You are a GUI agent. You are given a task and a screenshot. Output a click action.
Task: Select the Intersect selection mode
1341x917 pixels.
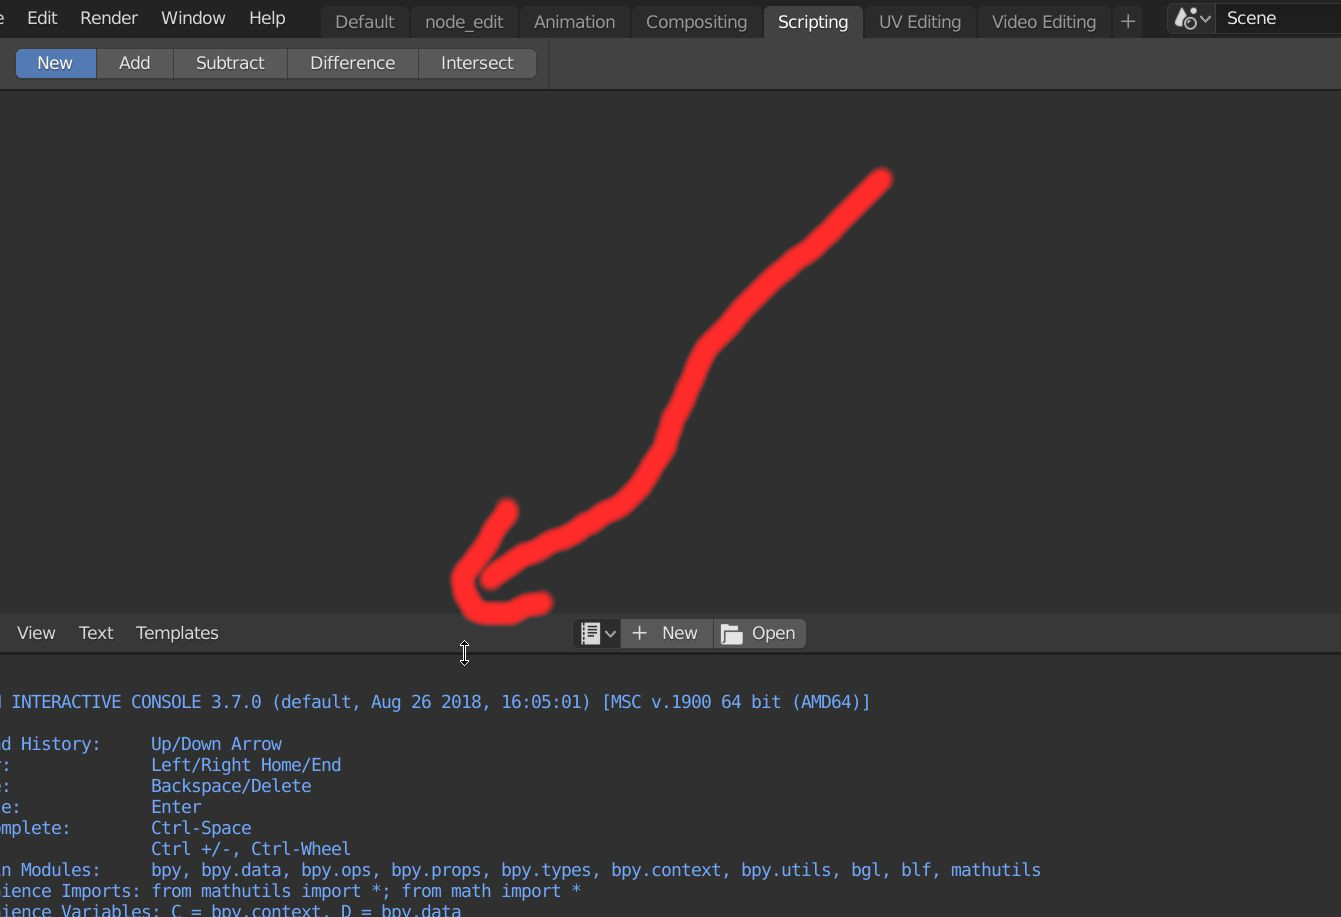point(477,63)
